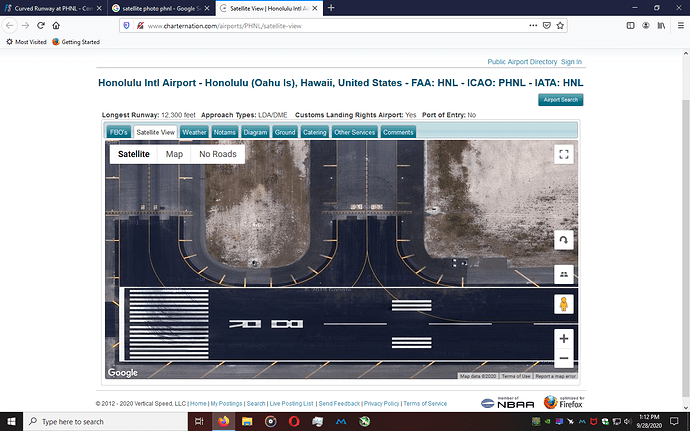Open page actions three-dot menu

533,26
